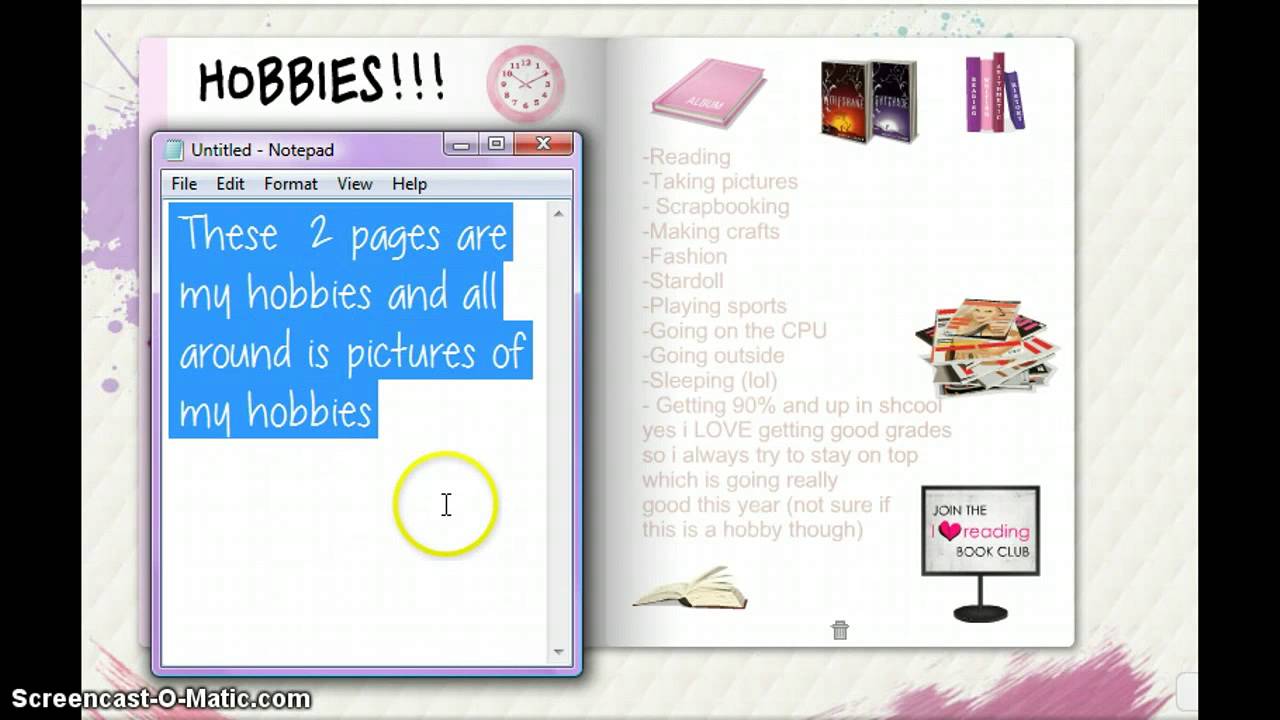Select the open book image
This screenshot has width=1280, height=720.
tap(690, 588)
